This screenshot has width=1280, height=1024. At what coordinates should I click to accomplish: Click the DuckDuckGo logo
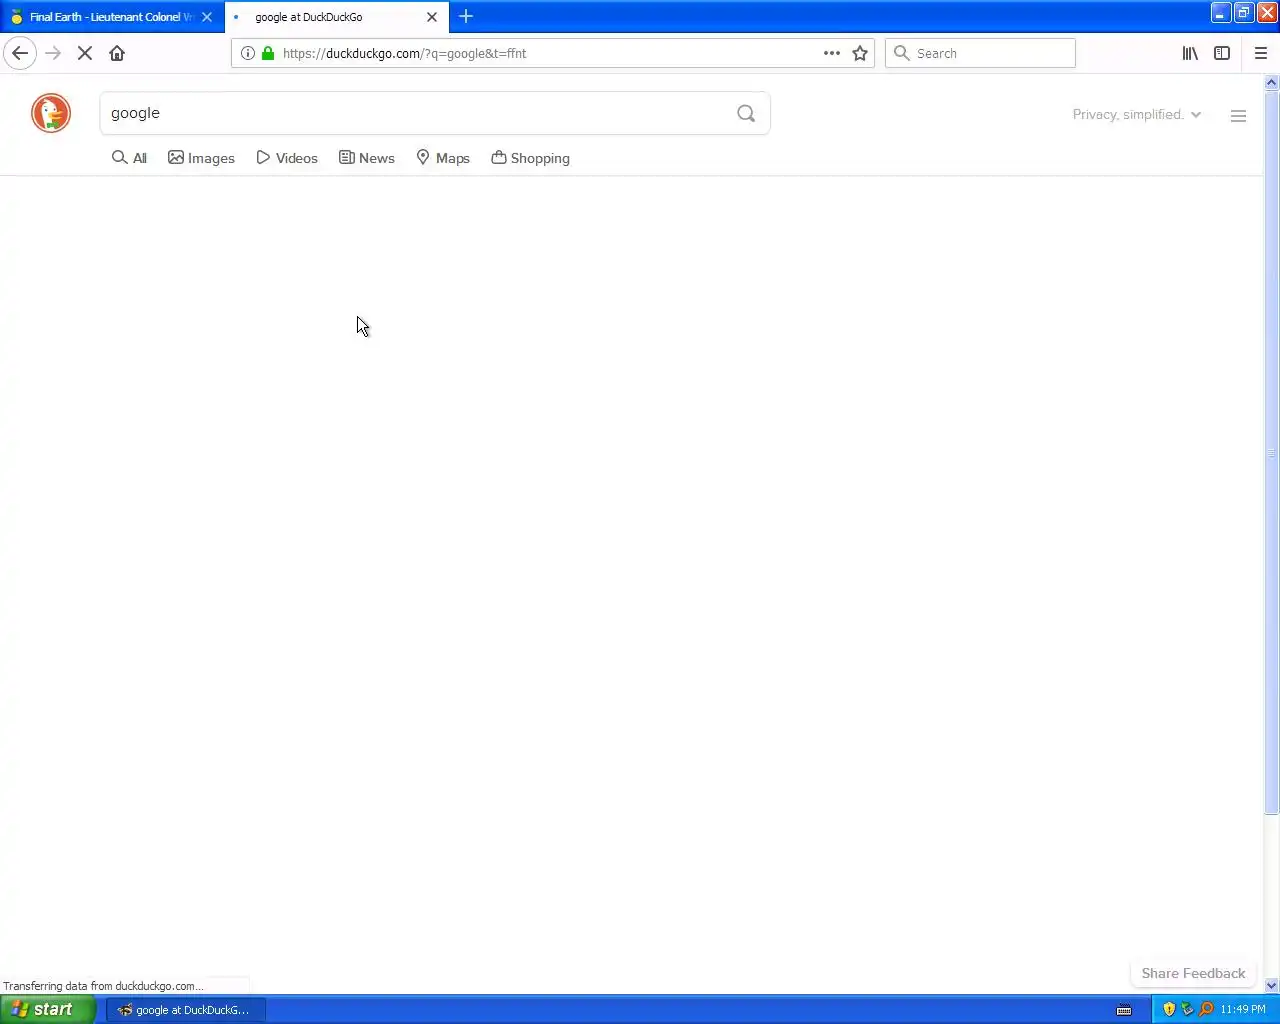pyautogui.click(x=51, y=113)
